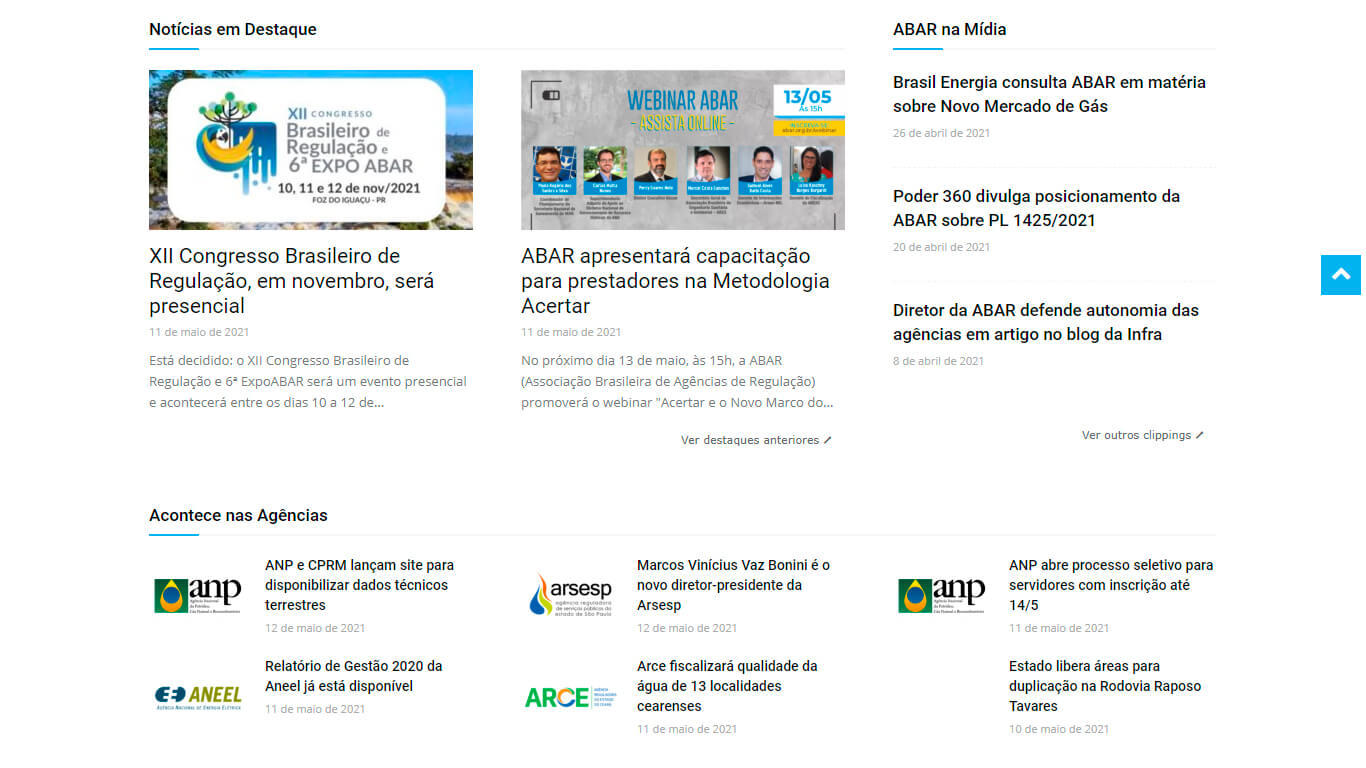
Task: Open Estado libera áreas Raposo Tavares news
Action: 1104,686
